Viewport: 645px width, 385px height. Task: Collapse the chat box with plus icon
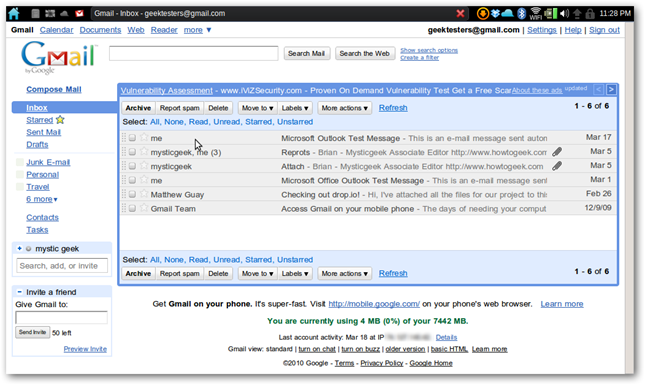19,248
